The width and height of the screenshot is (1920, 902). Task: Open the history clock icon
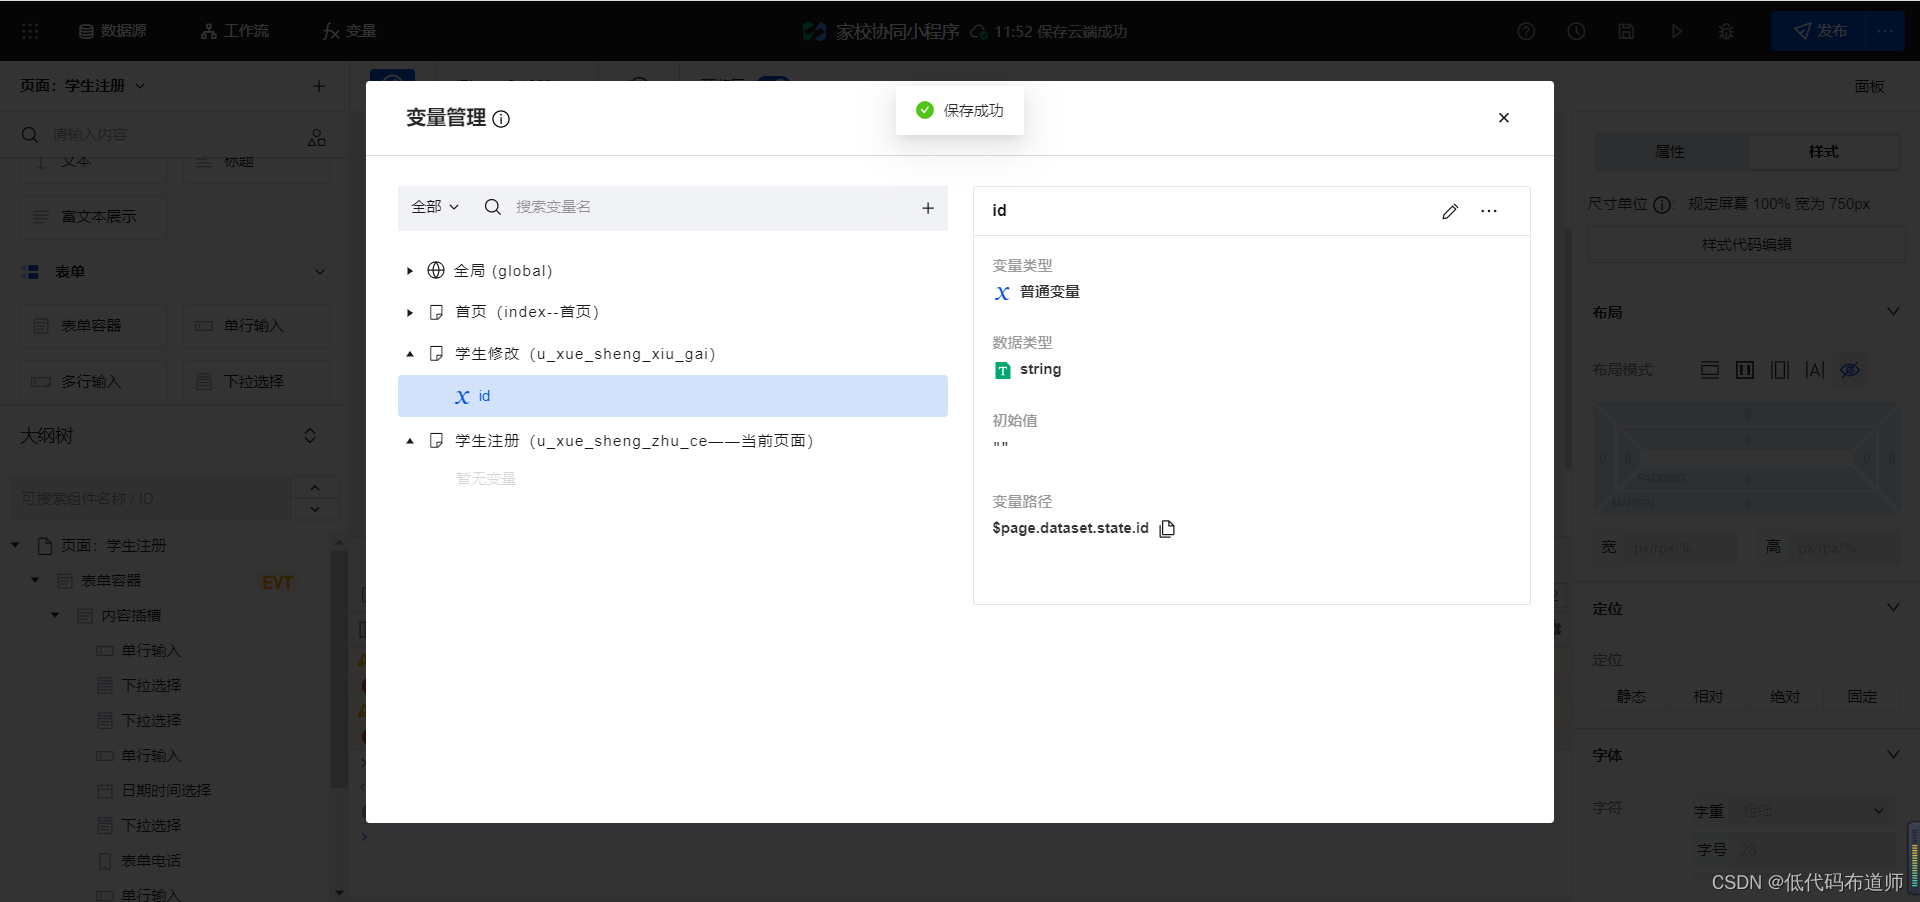point(1576,31)
